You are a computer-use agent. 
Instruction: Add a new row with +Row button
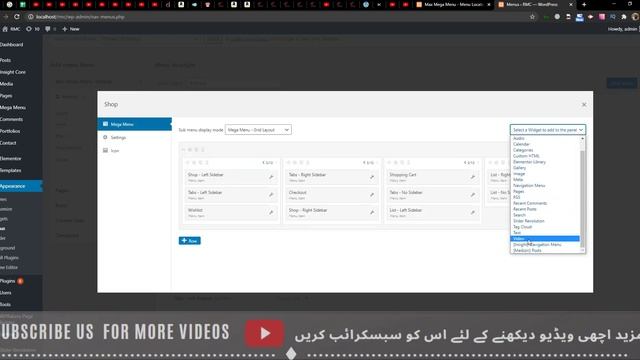point(189,241)
